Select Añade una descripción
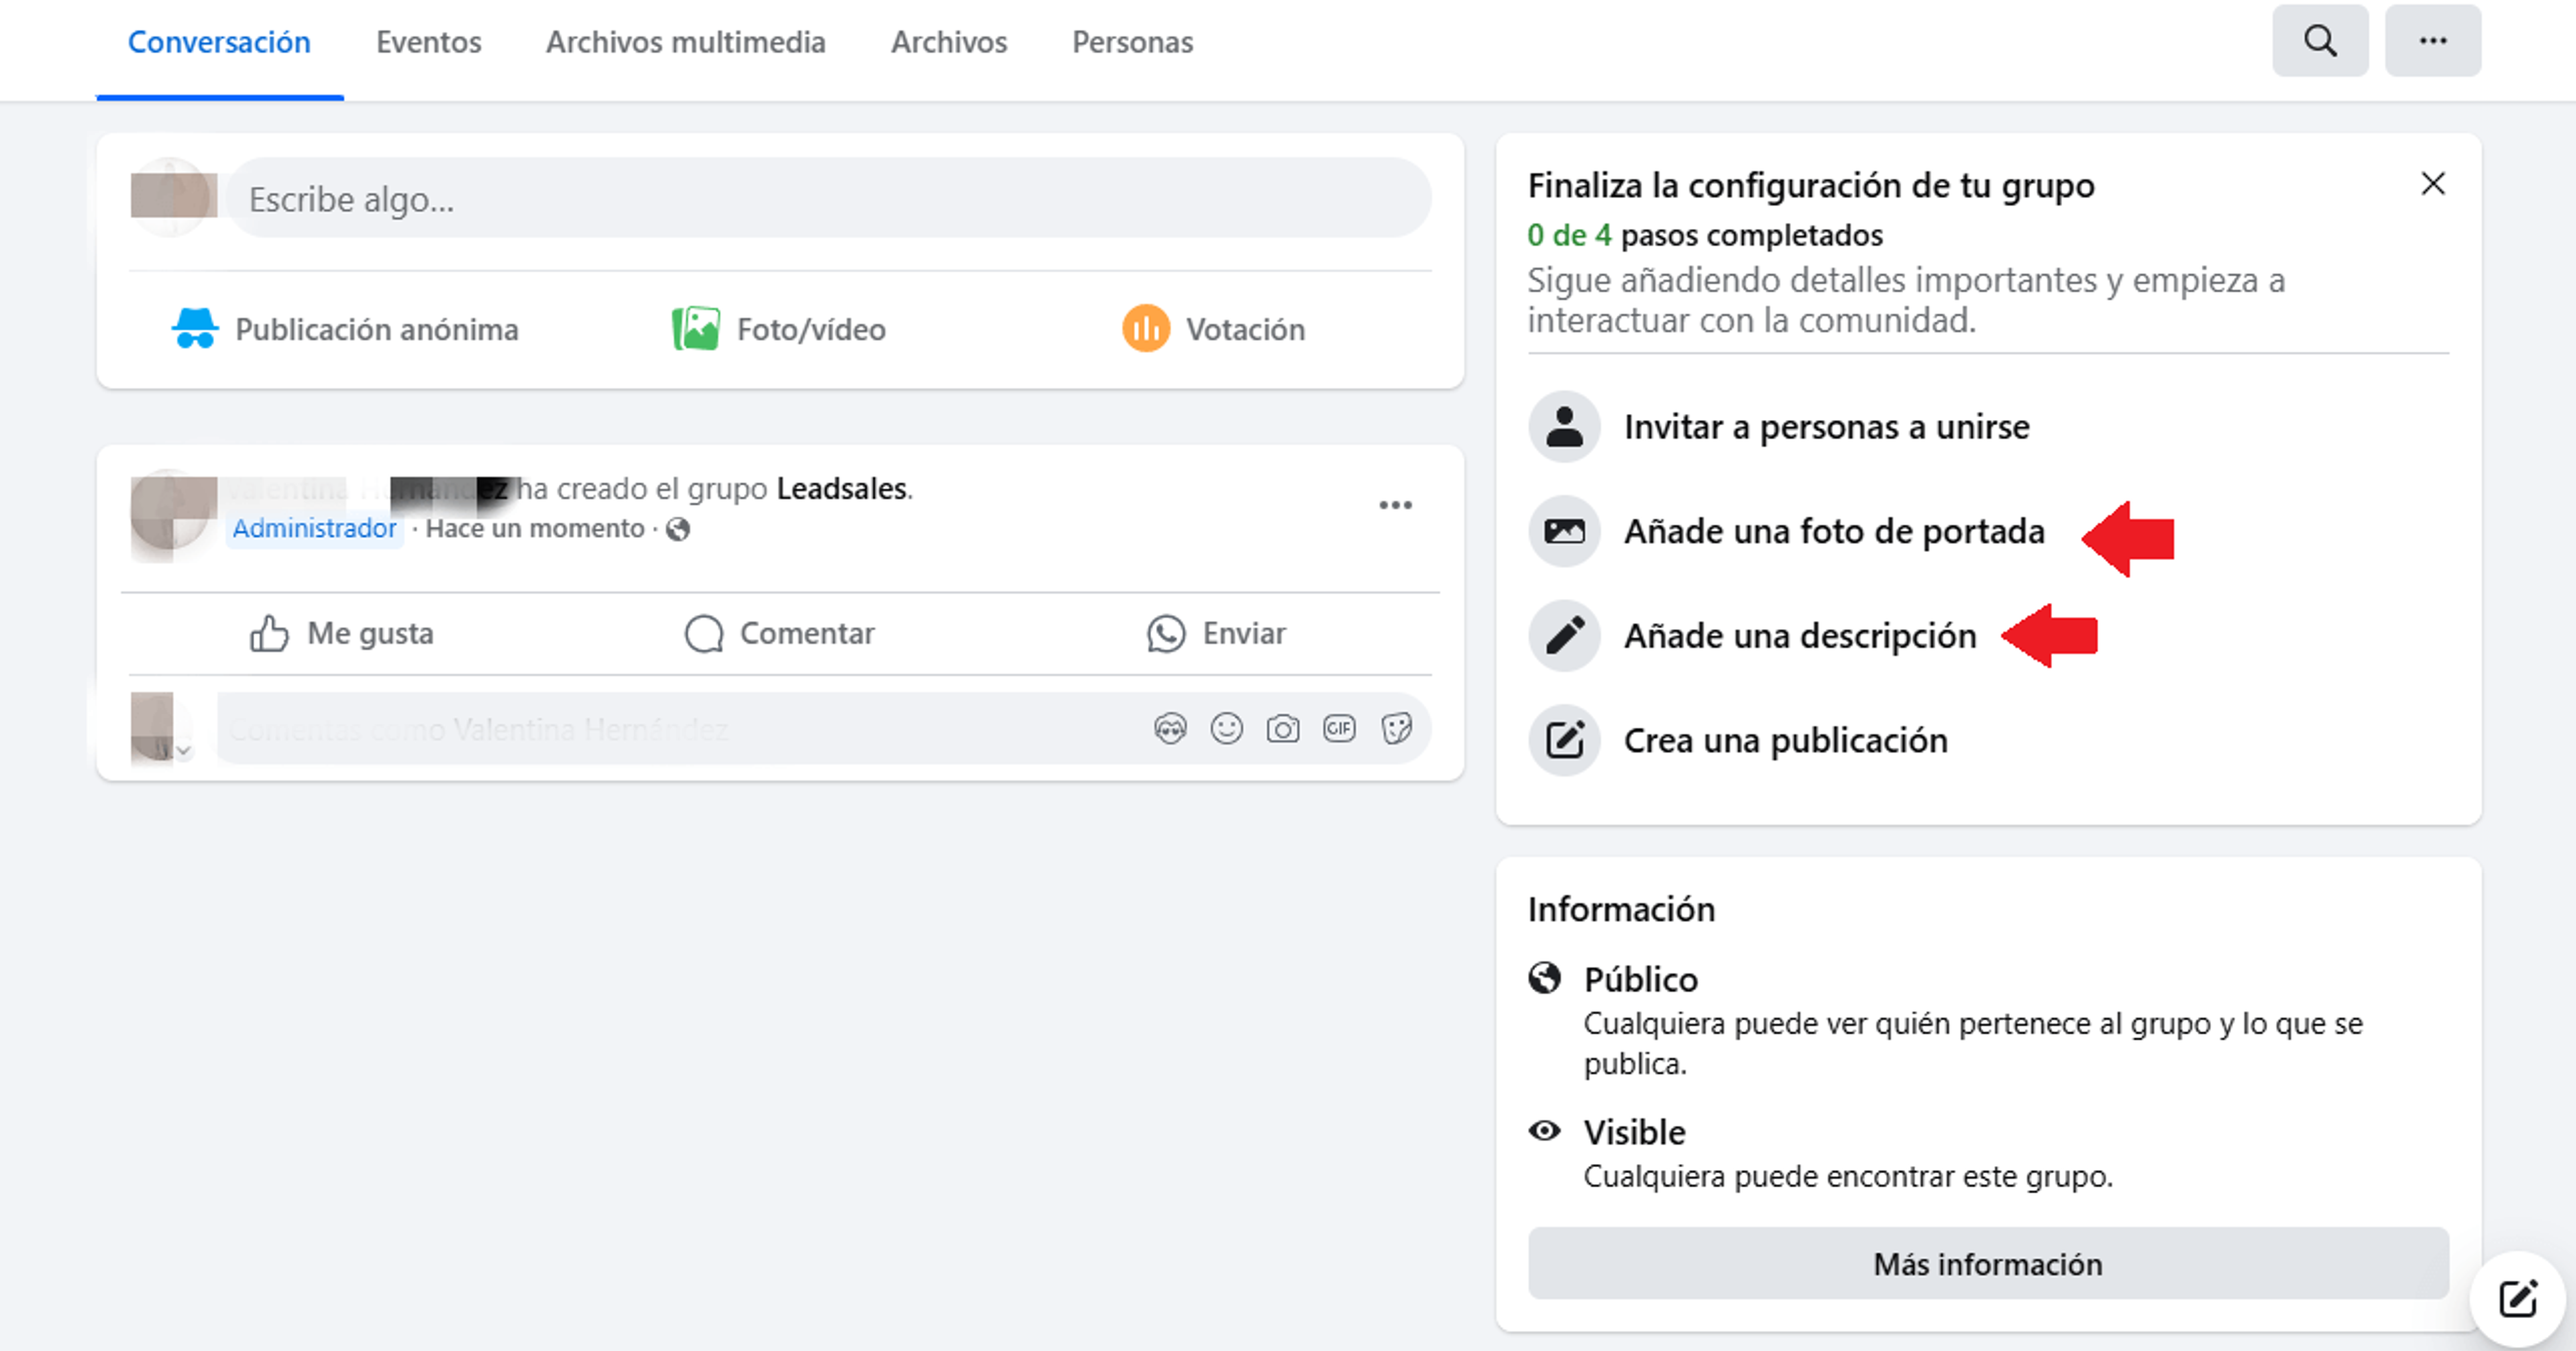Viewport: 2576px width, 1351px height. 1800,635
